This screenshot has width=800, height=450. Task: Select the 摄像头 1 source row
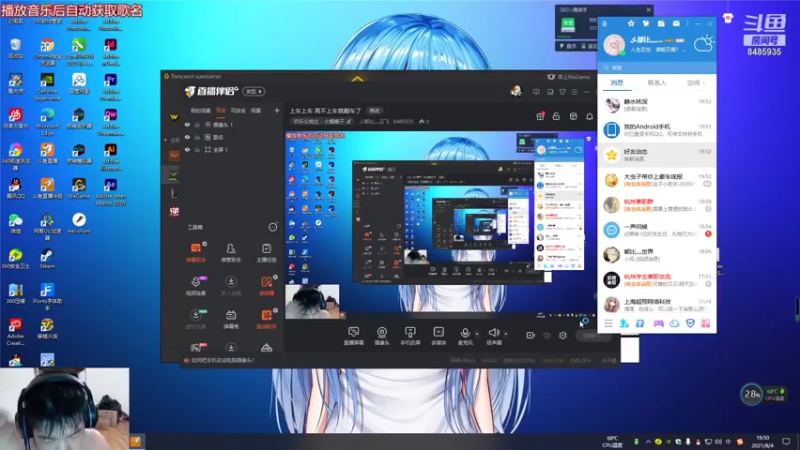[232, 124]
